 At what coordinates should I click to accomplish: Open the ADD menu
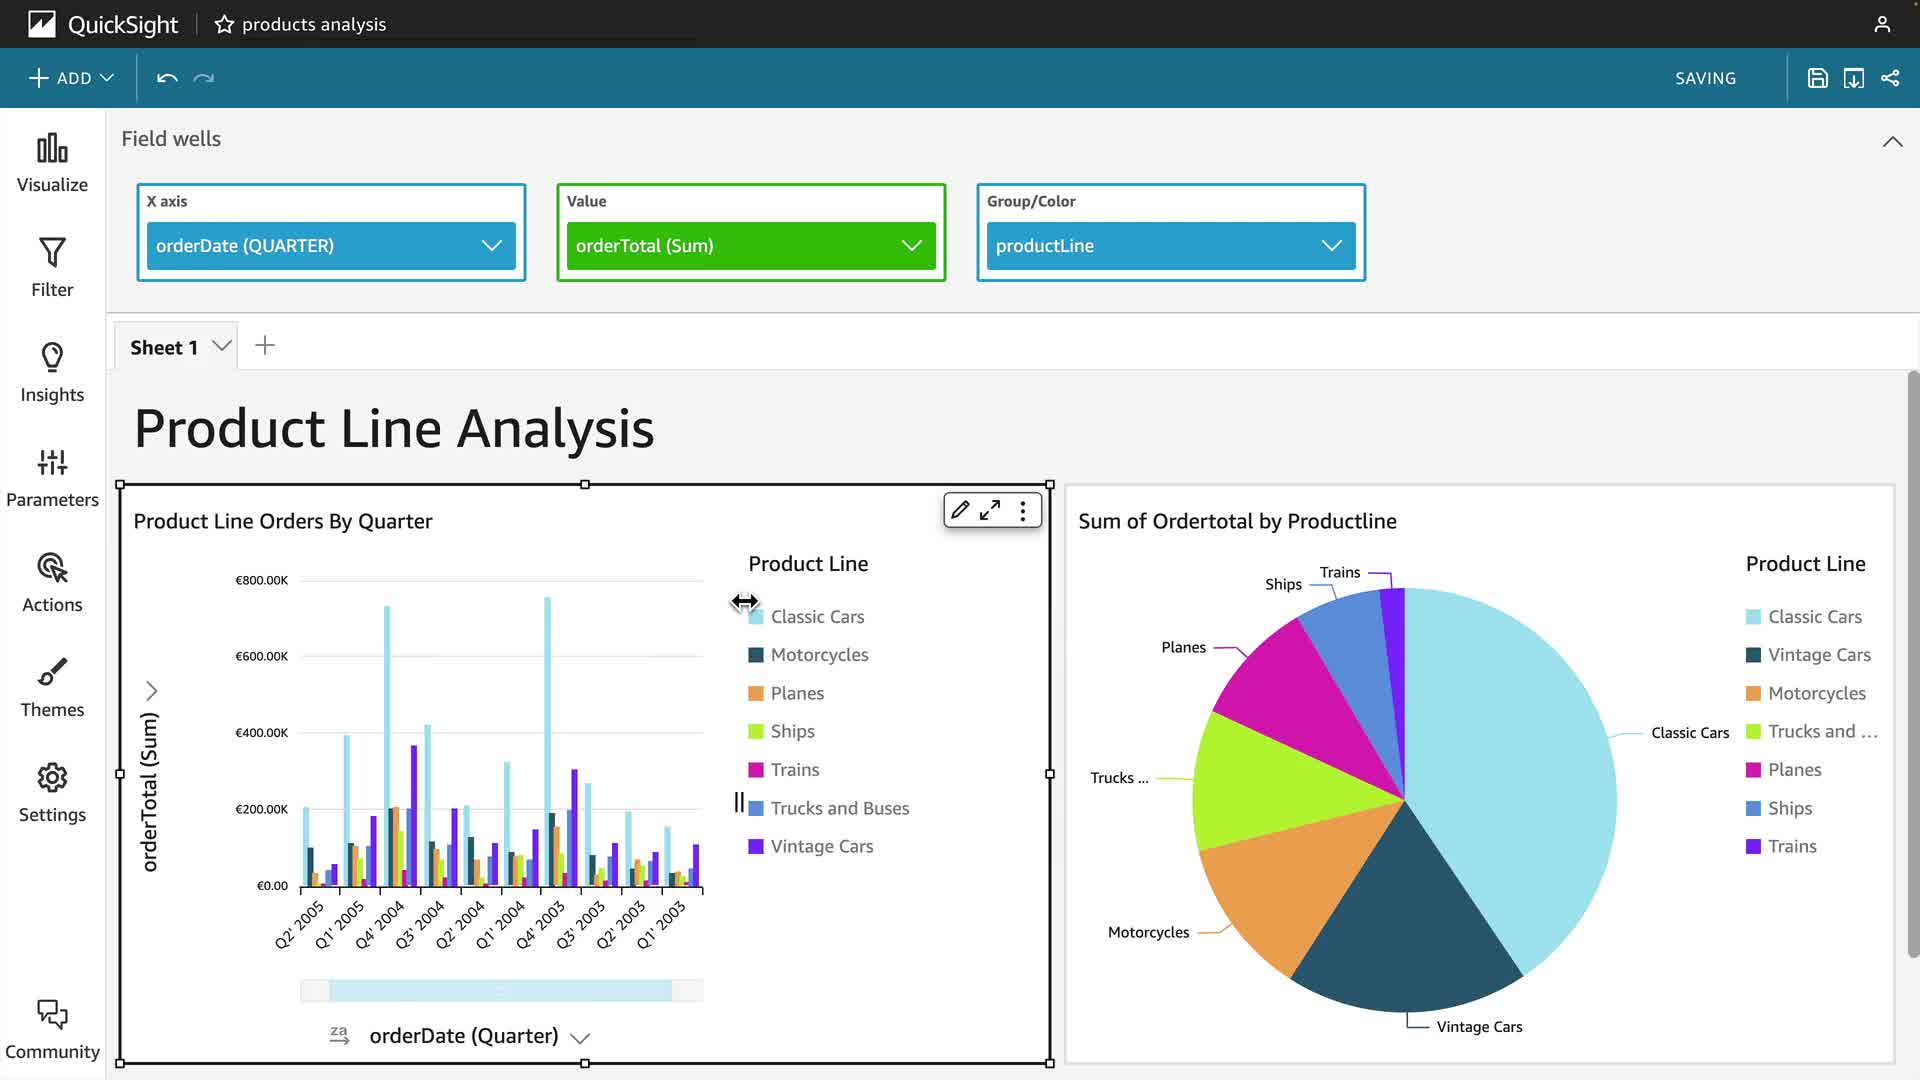coord(71,78)
